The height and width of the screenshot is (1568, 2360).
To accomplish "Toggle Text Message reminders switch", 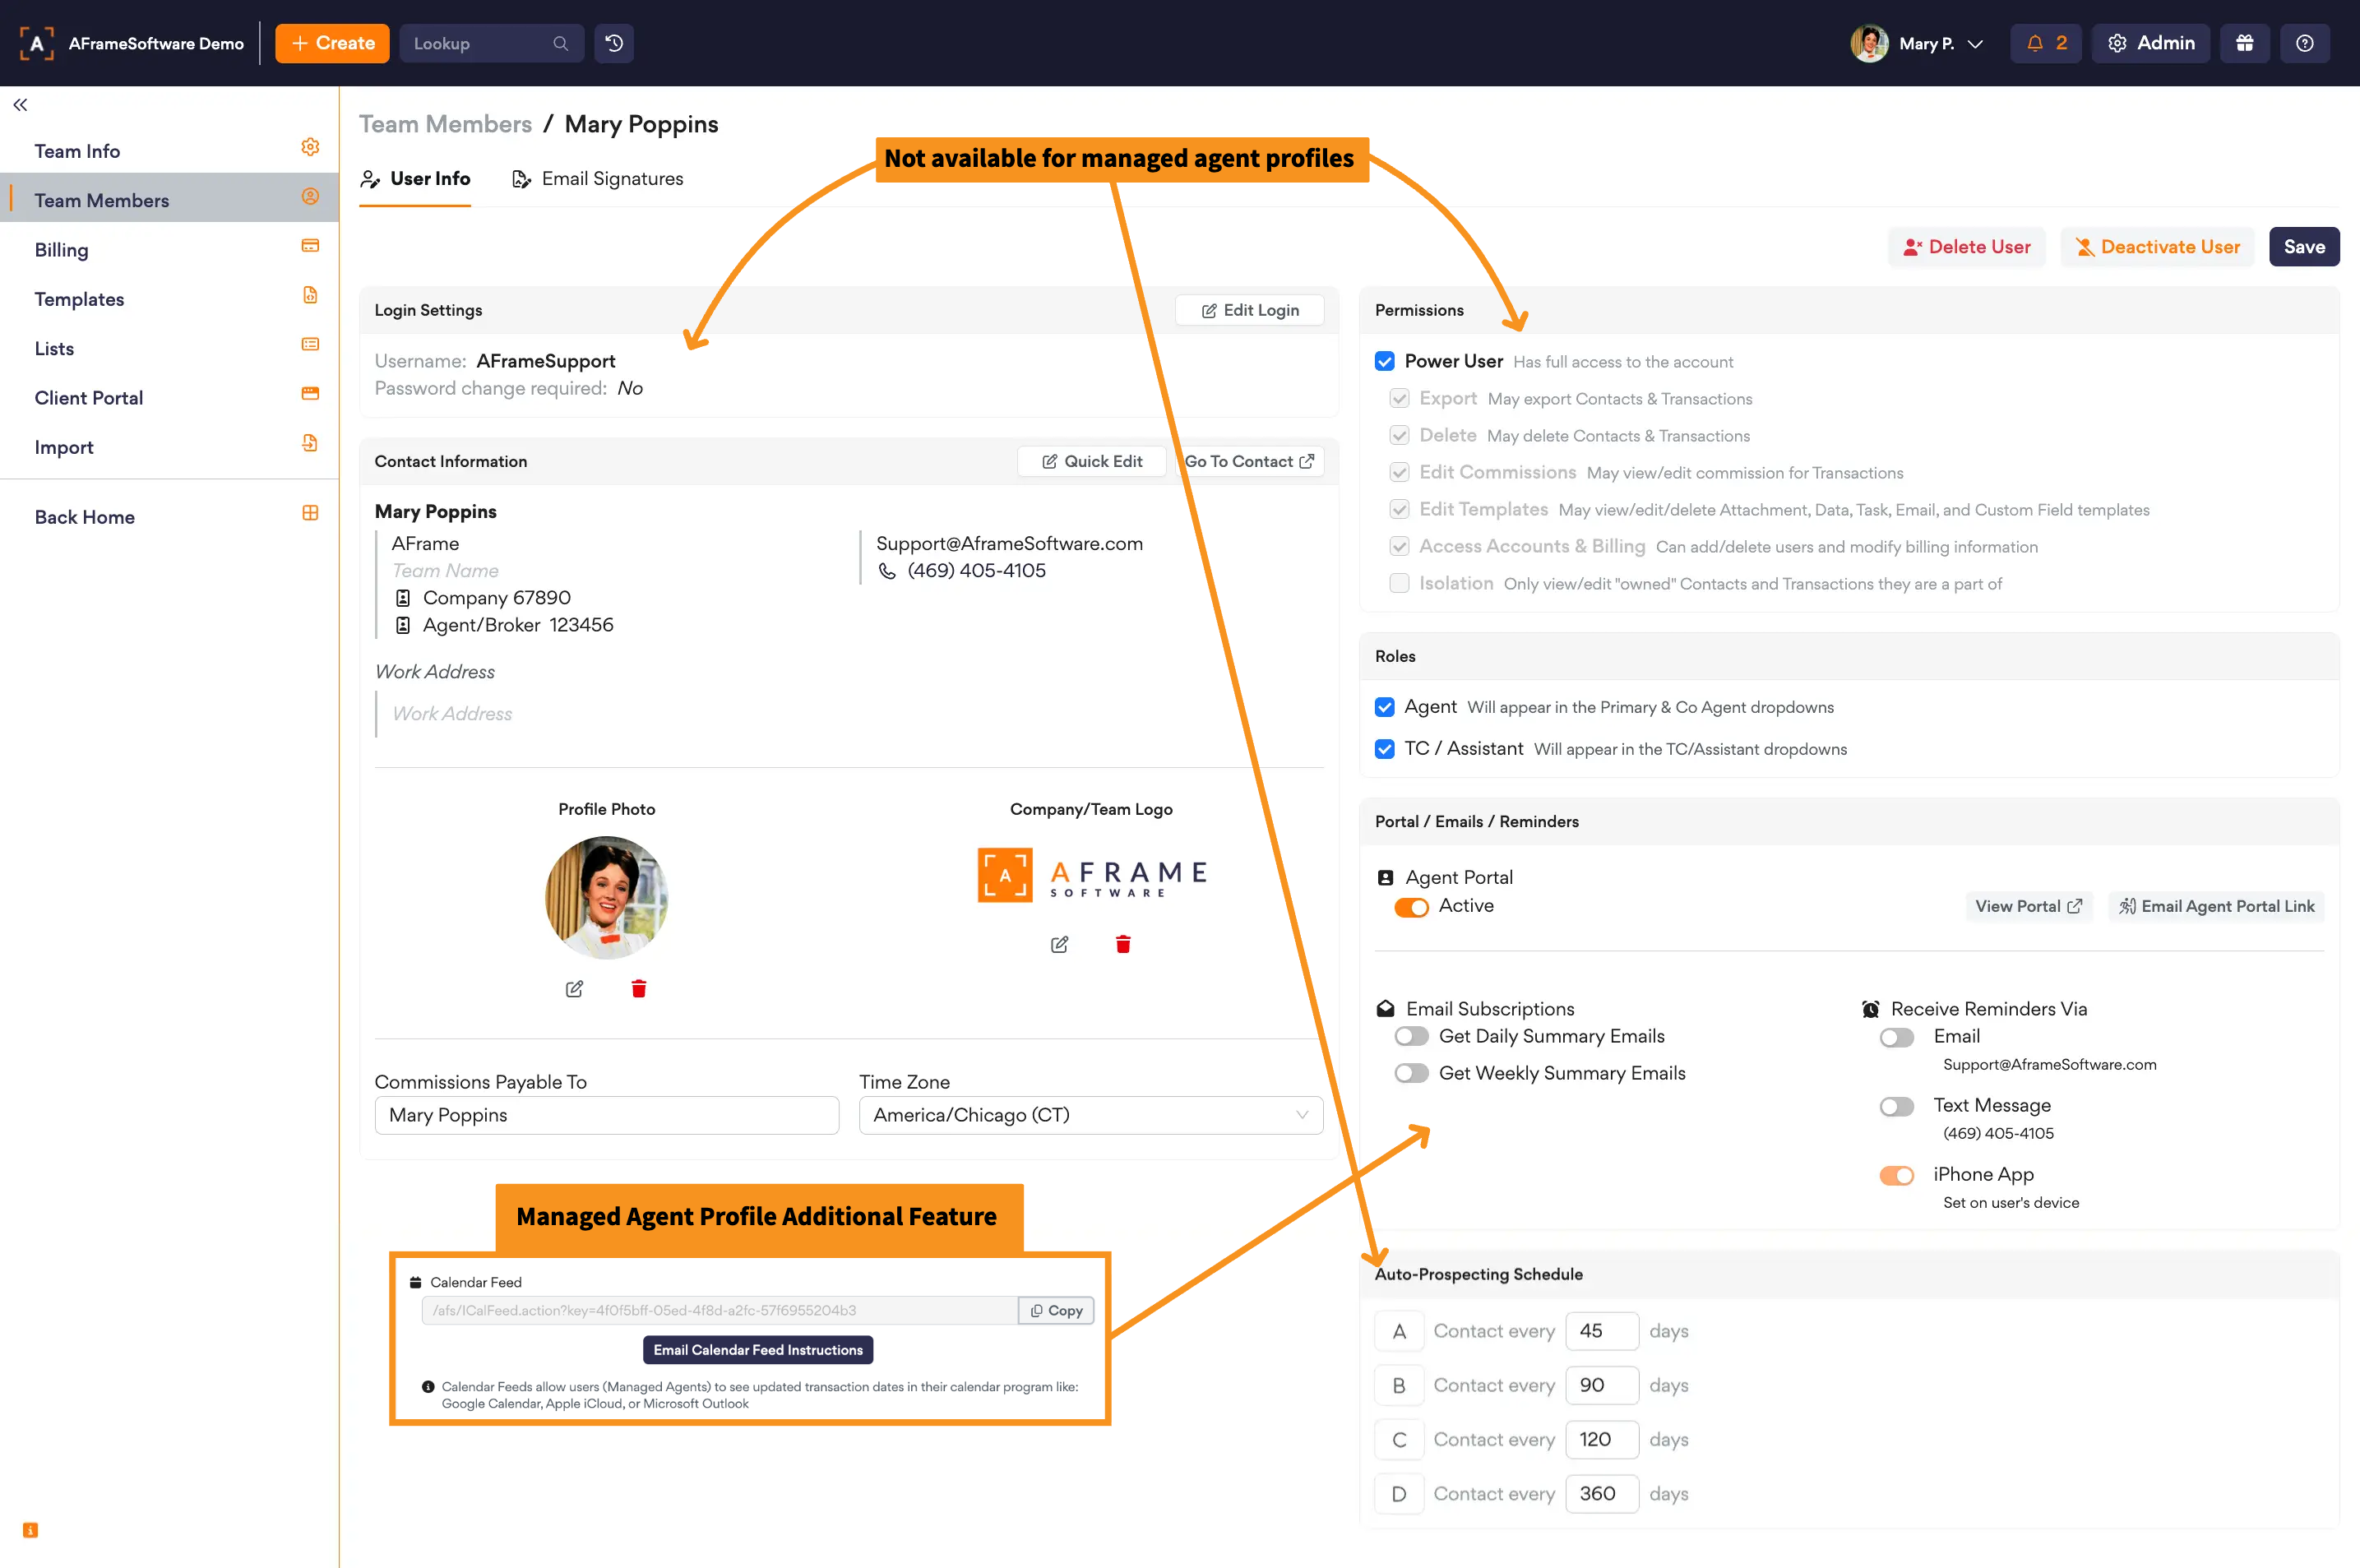I will point(1896,1106).
